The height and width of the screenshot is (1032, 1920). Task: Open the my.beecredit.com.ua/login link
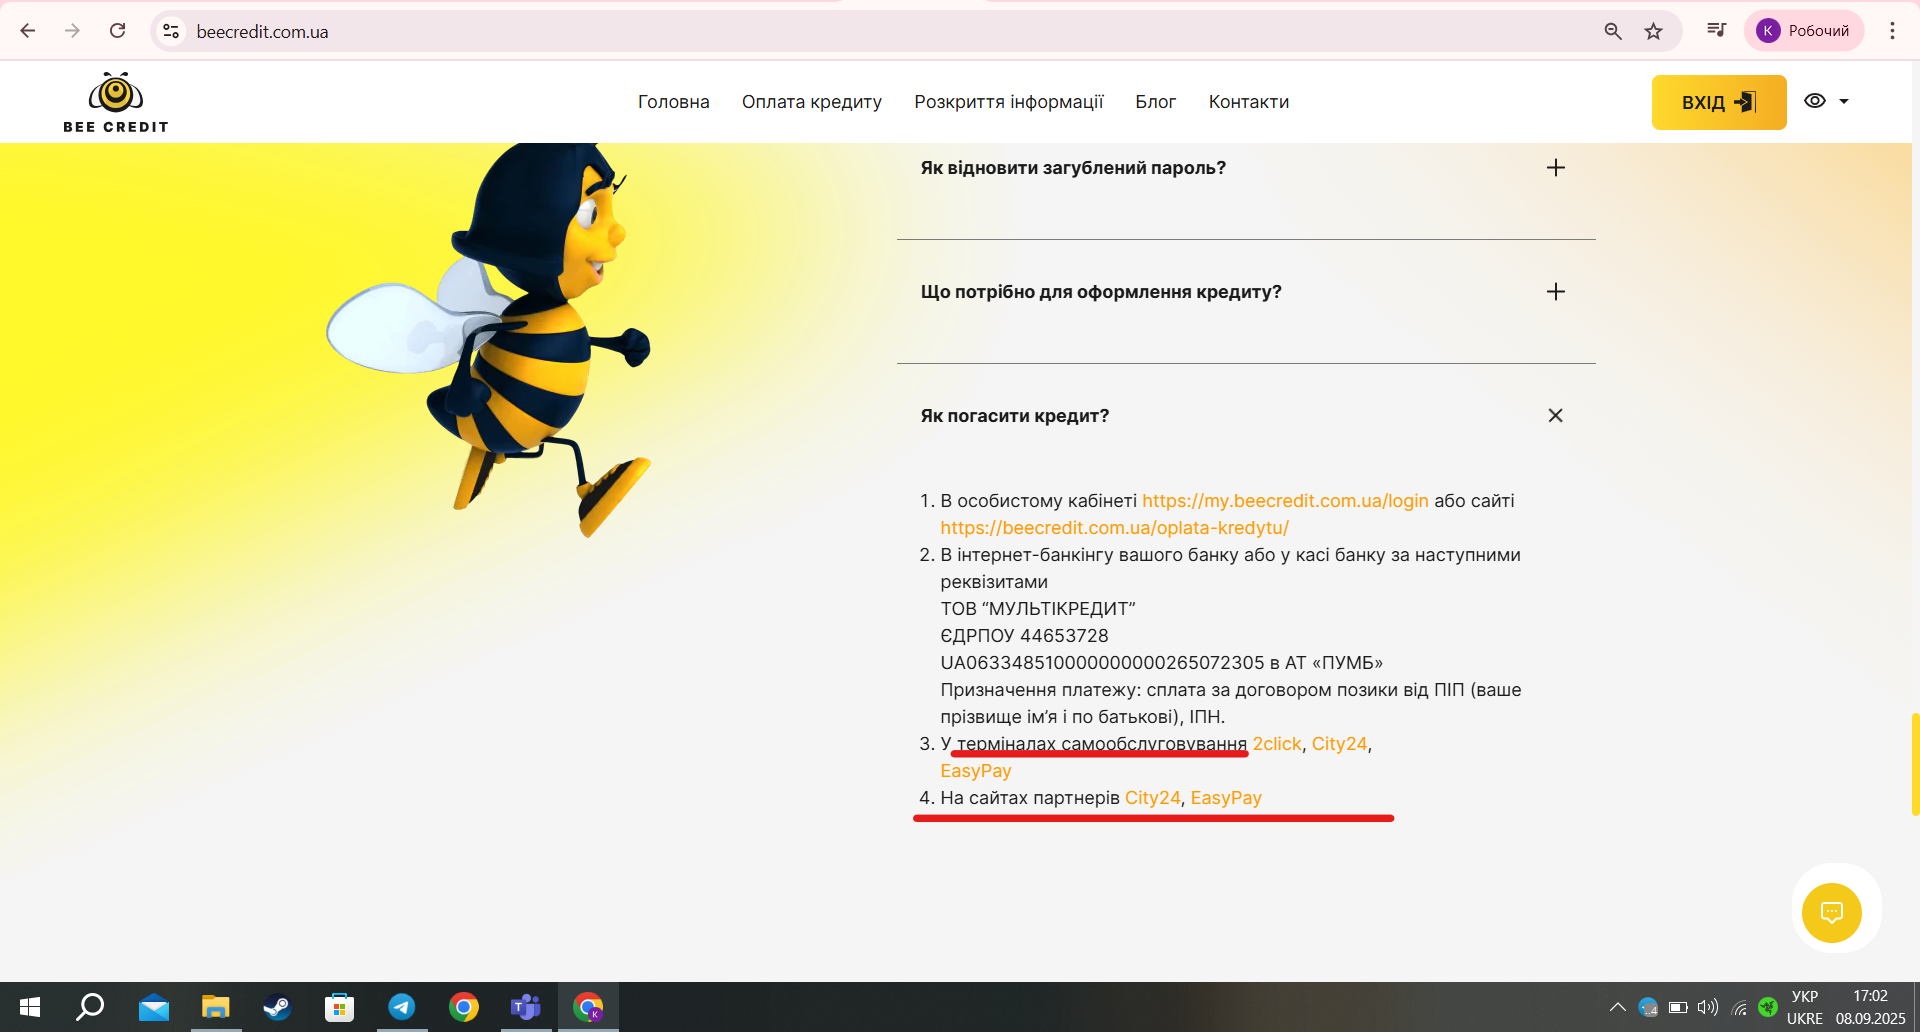point(1285,501)
